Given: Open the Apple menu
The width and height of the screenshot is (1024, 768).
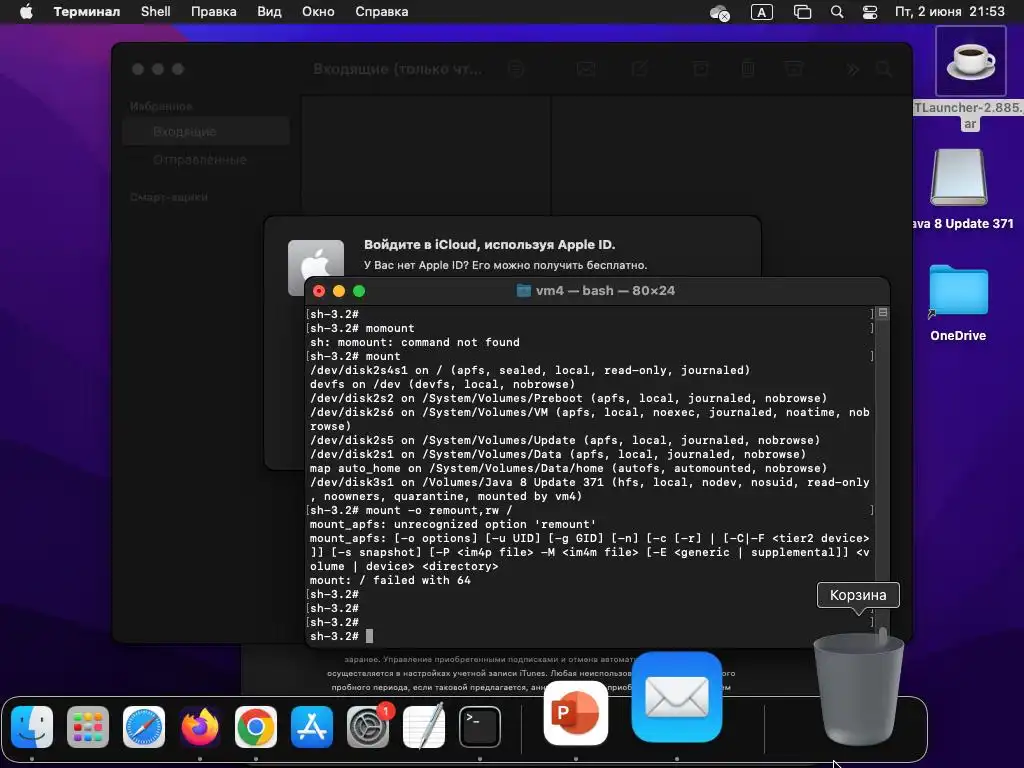Looking at the screenshot, I should click(26, 12).
